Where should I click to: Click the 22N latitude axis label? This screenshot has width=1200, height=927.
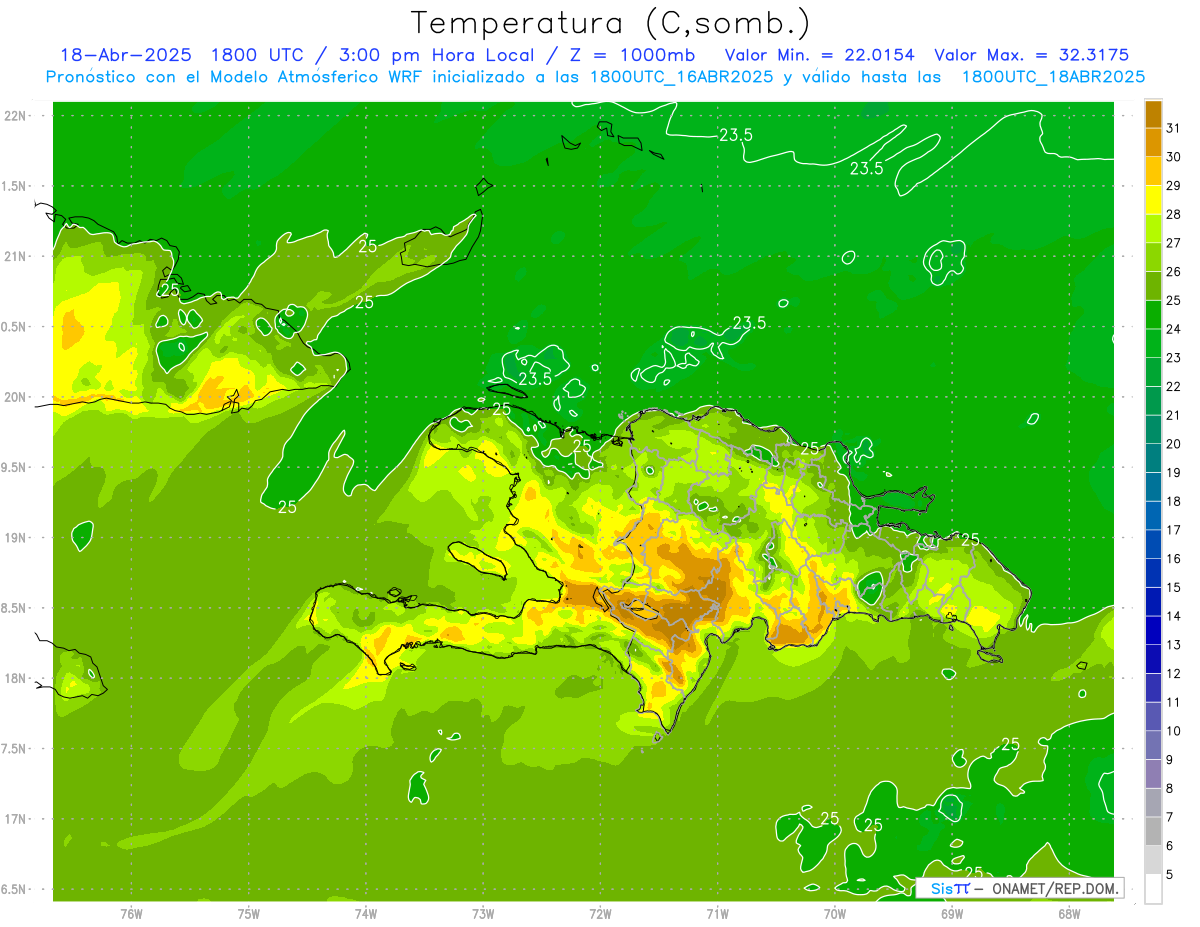pyautogui.click(x=16, y=116)
